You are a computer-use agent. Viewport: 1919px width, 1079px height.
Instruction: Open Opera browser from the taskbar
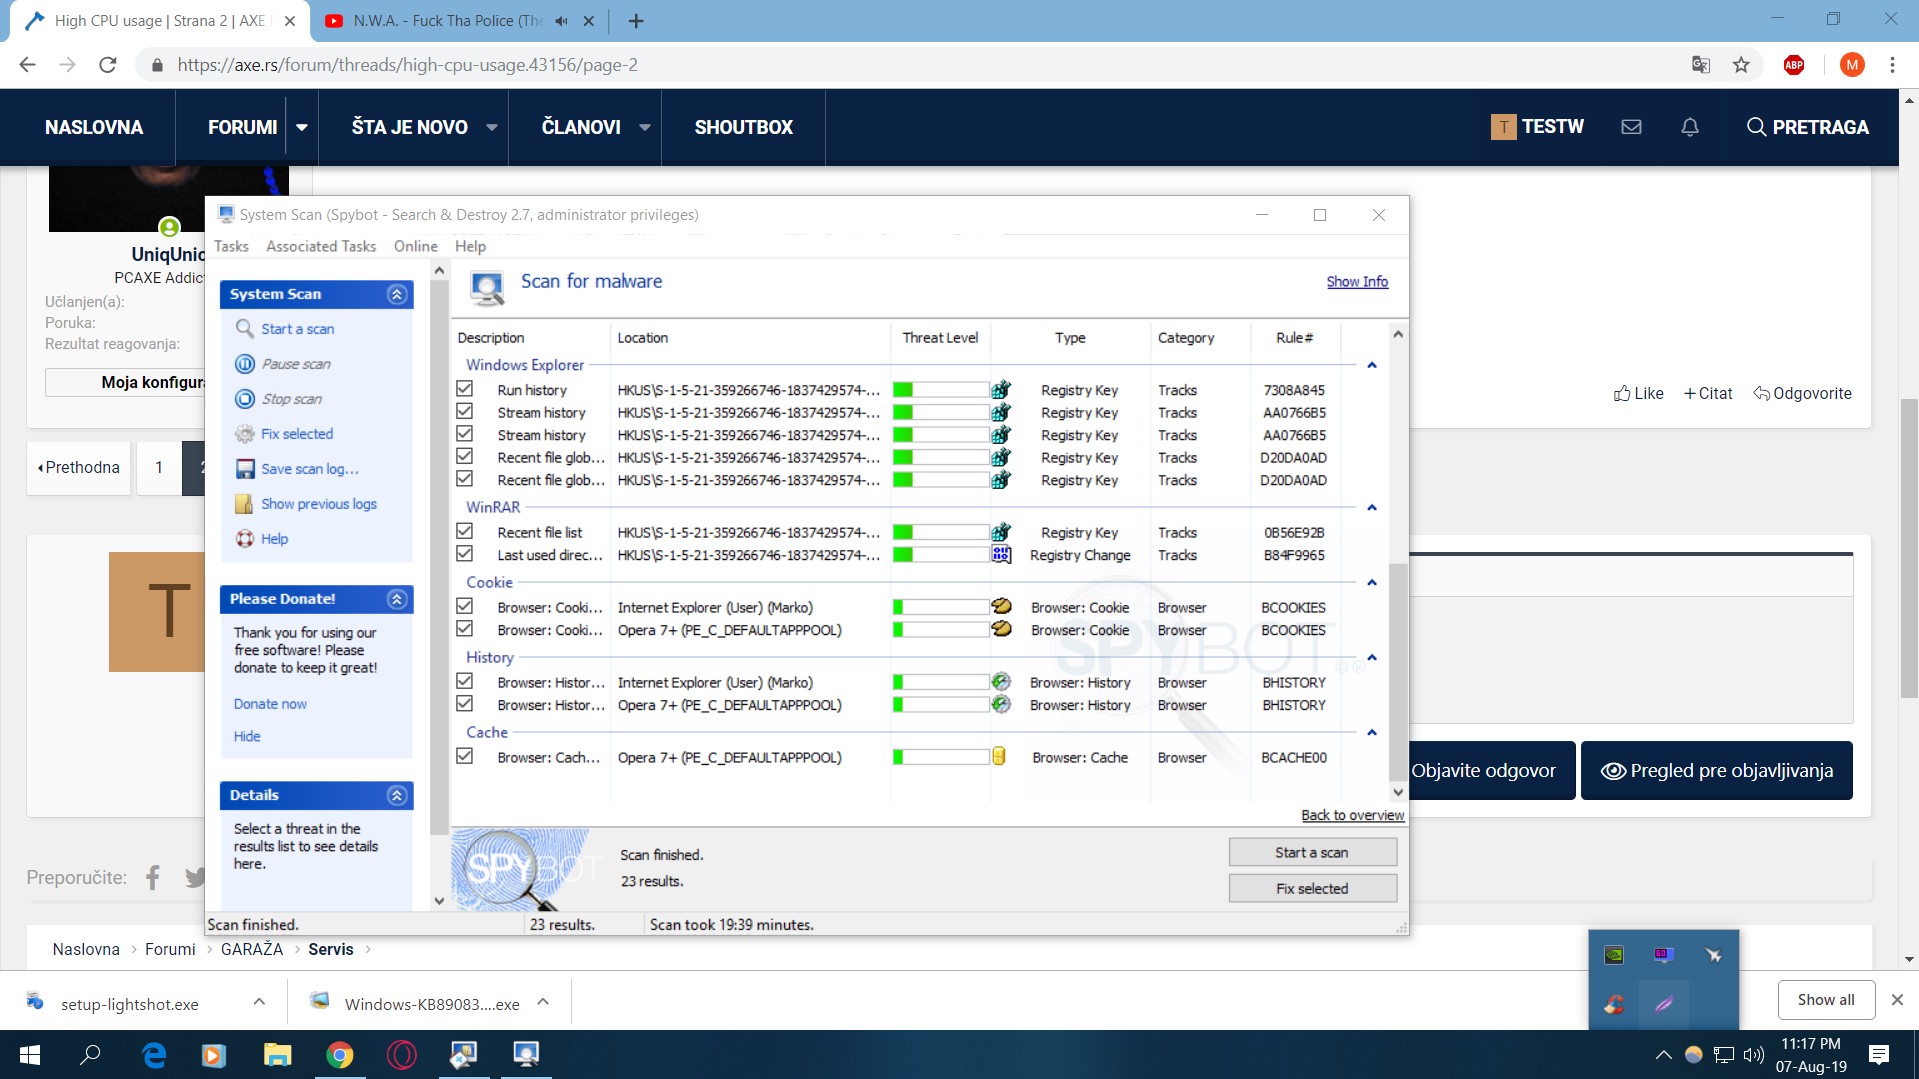click(x=401, y=1055)
